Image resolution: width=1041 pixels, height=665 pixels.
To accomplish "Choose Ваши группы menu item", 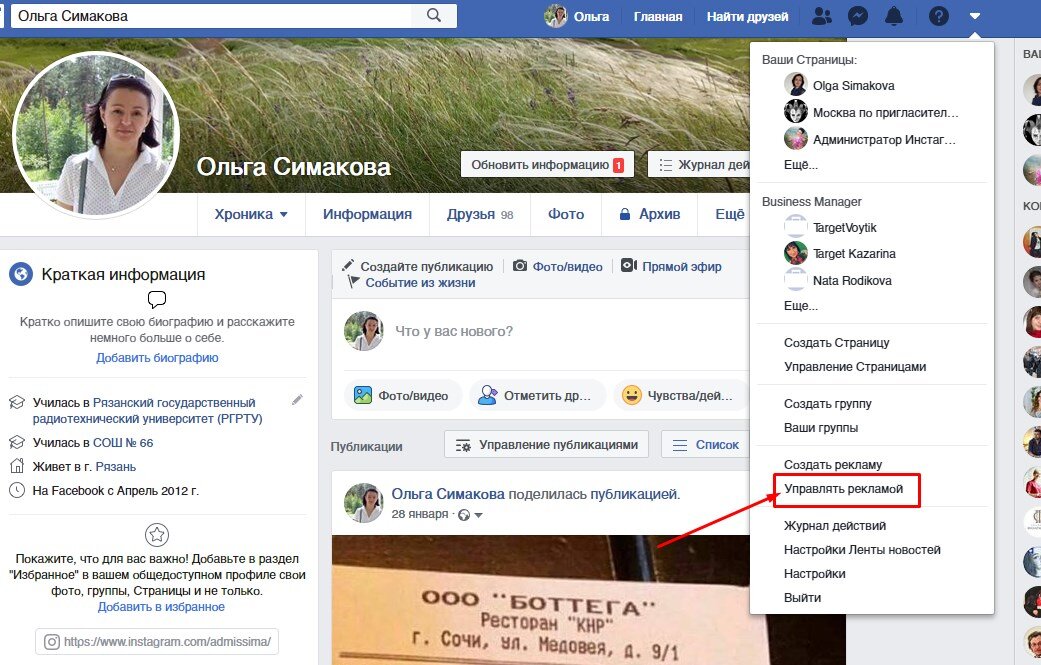I will pyautogui.click(x=821, y=427).
